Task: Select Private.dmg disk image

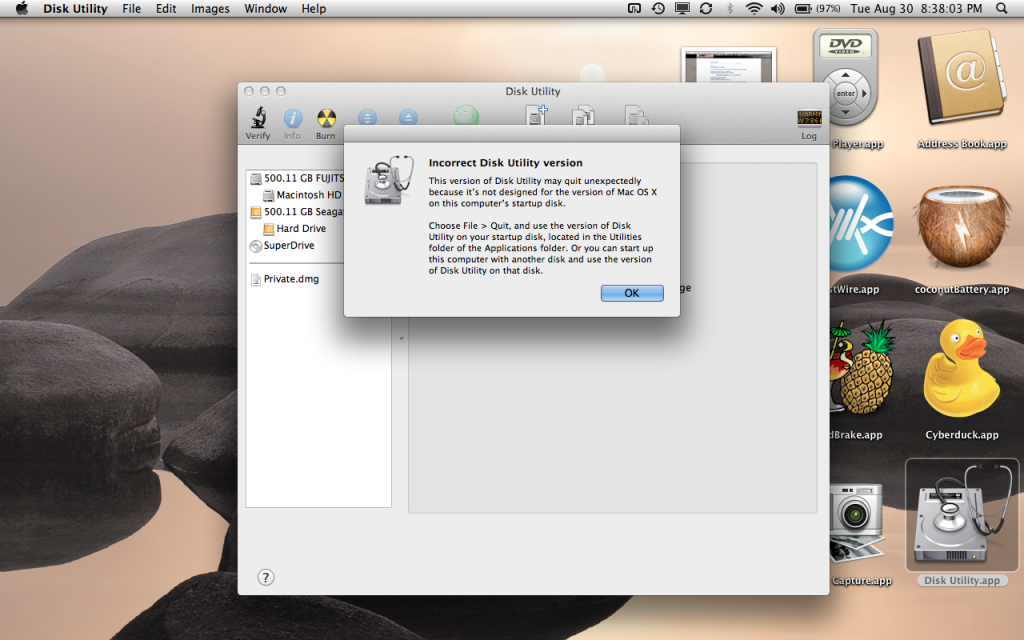Action: (x=285, y=279)
